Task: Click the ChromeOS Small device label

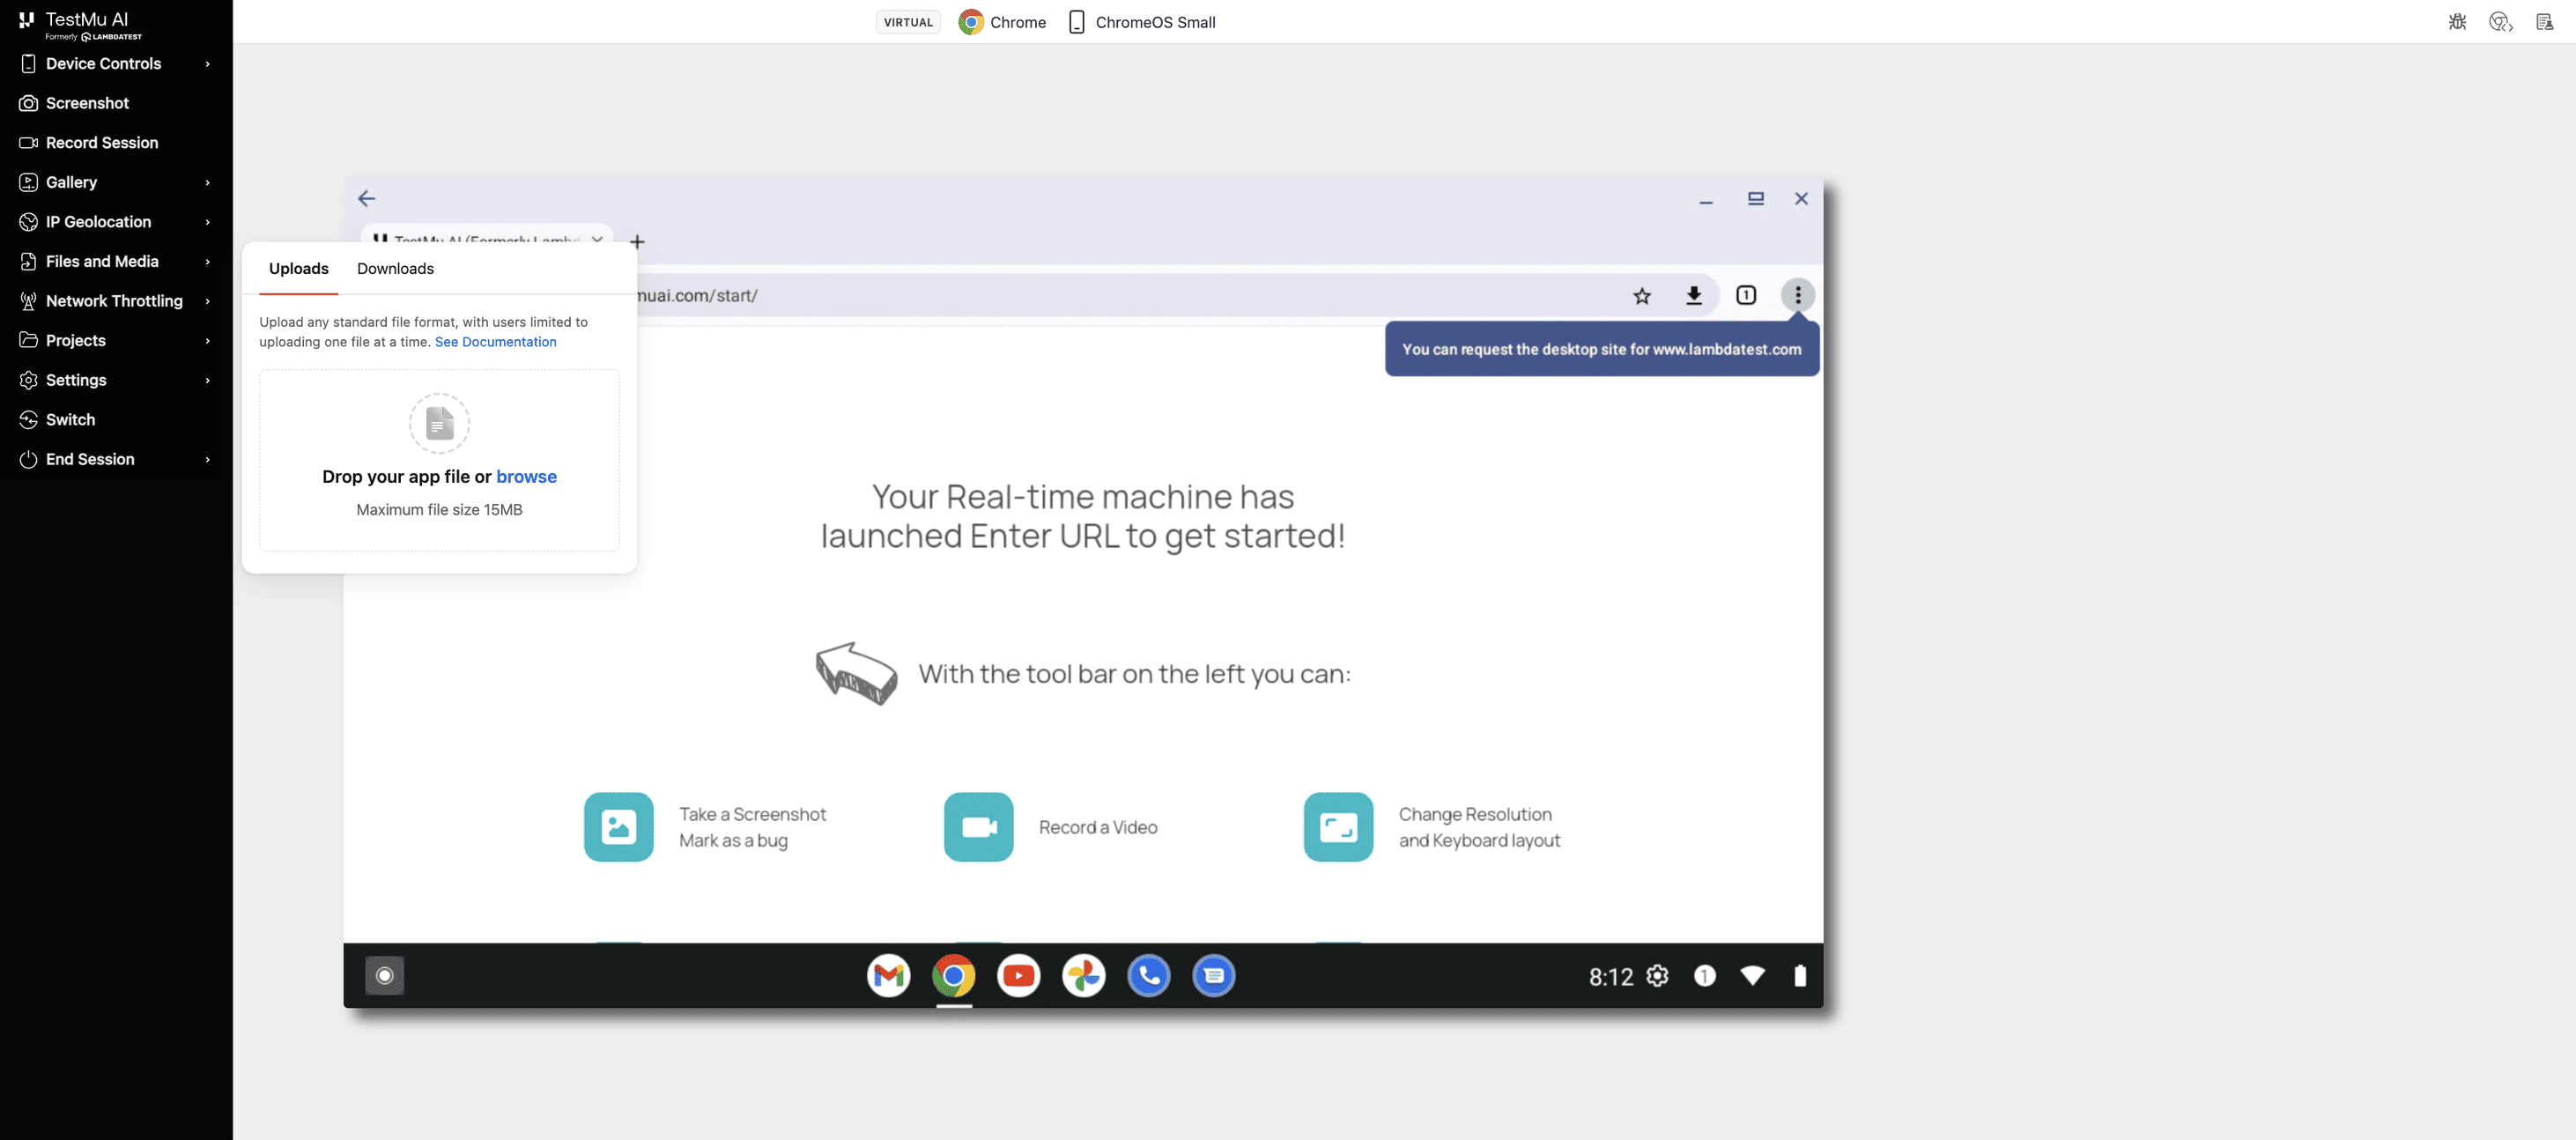Action: 1141,22
